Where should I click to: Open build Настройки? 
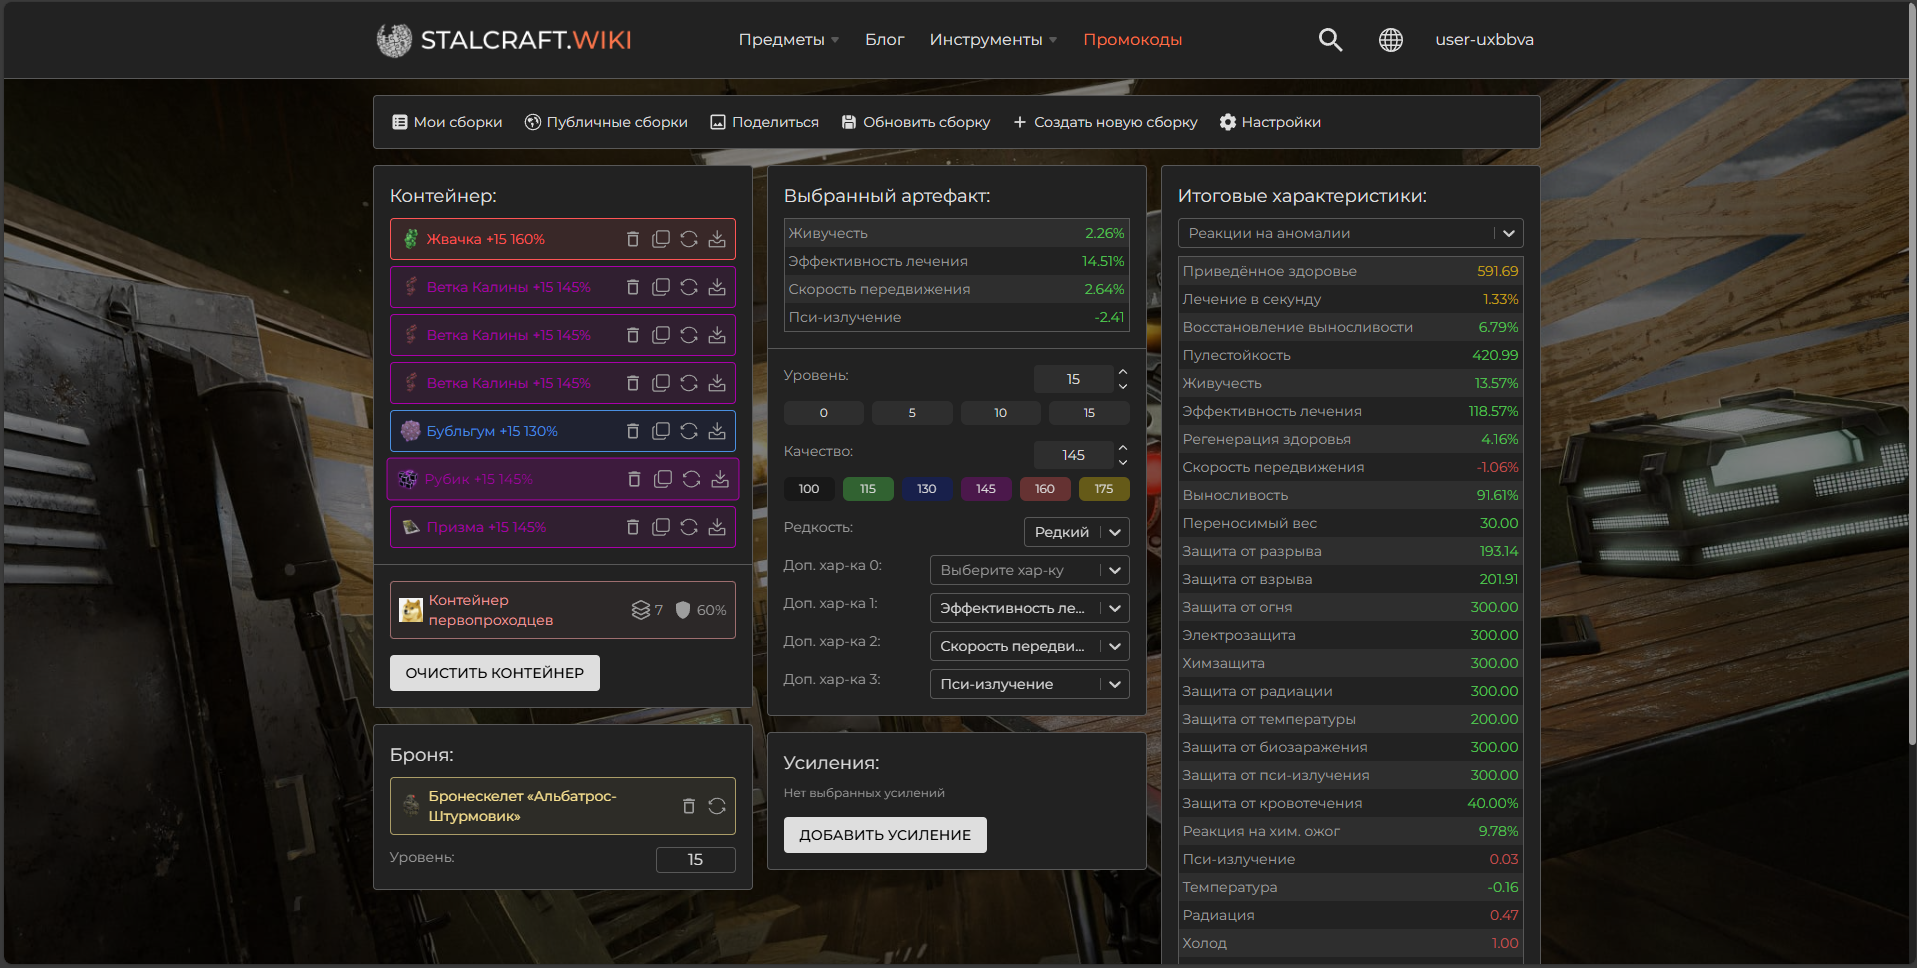(x=1270, y=122)
